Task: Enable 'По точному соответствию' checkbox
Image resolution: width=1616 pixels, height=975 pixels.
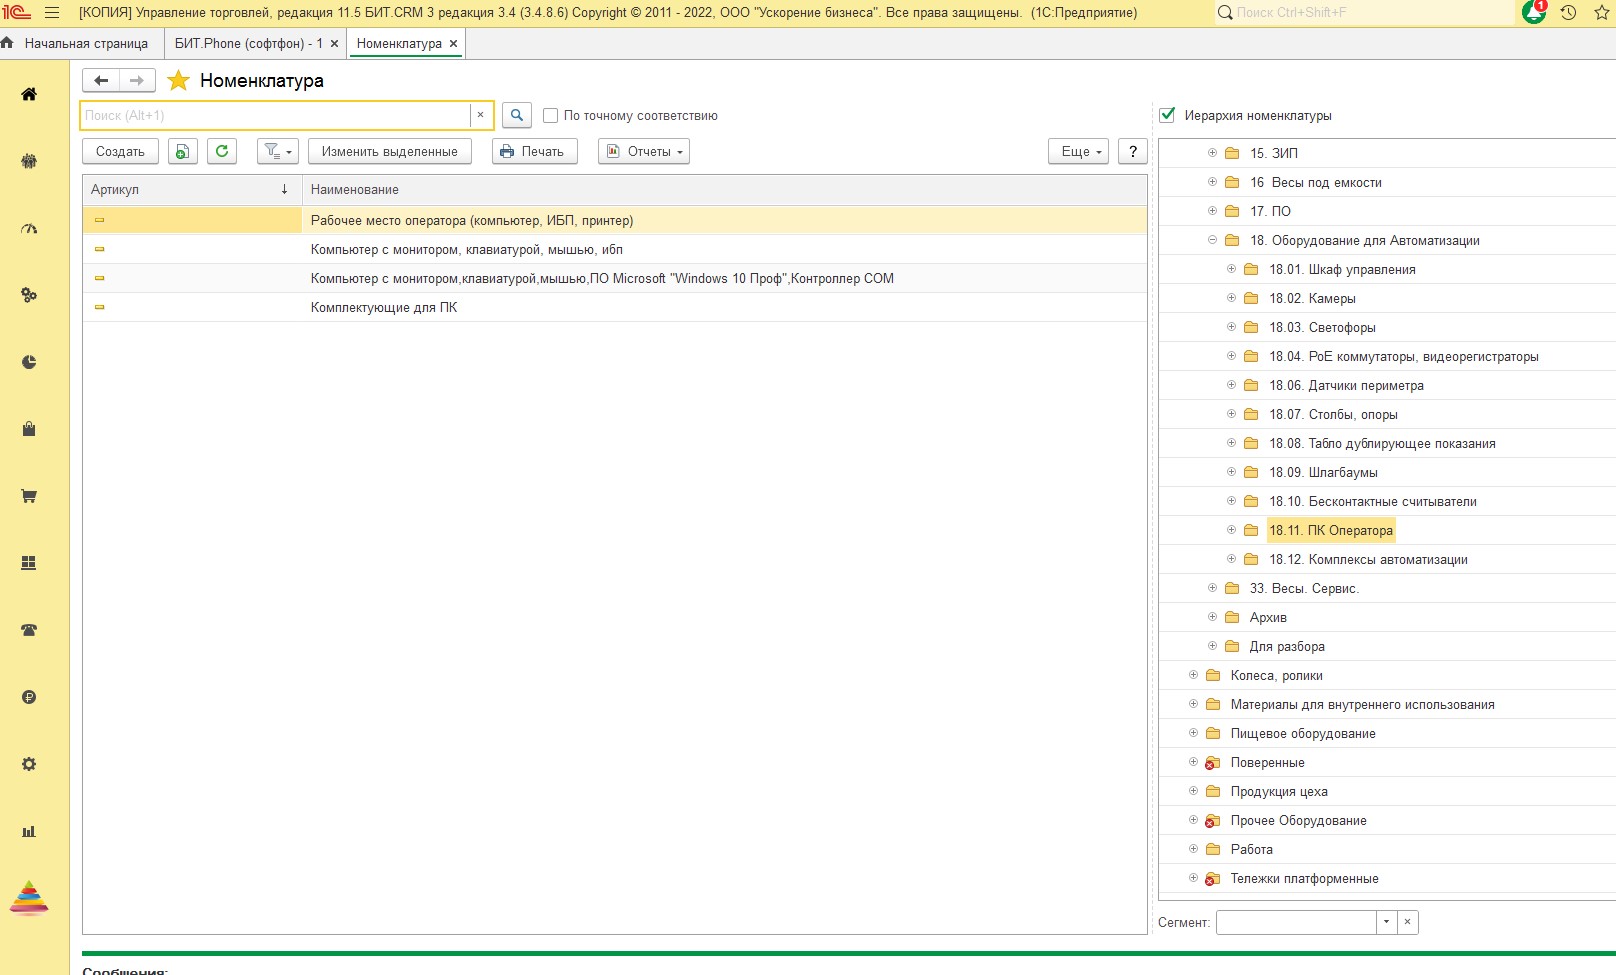Action: 550,115
